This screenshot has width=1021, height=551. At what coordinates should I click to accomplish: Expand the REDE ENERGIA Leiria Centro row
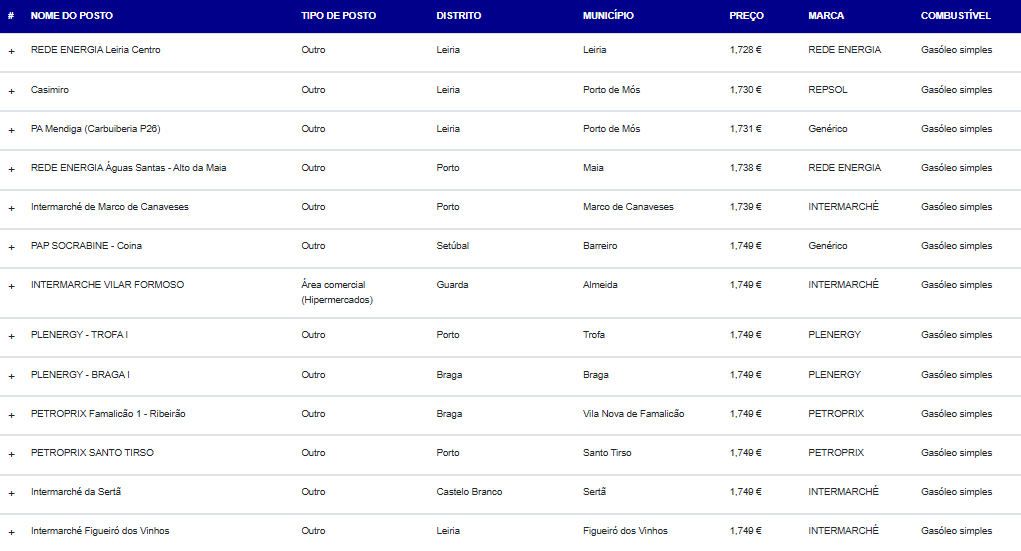coord(11,51)
